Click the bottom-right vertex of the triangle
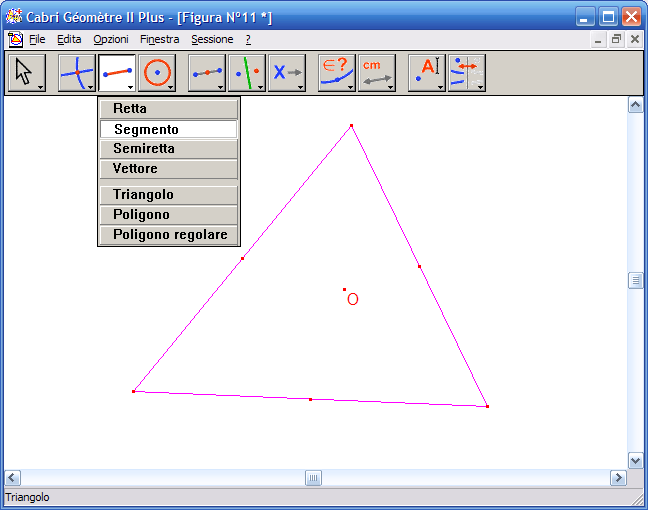The width and height of the screenshot is (648, 510). click(x=488, y=407)
